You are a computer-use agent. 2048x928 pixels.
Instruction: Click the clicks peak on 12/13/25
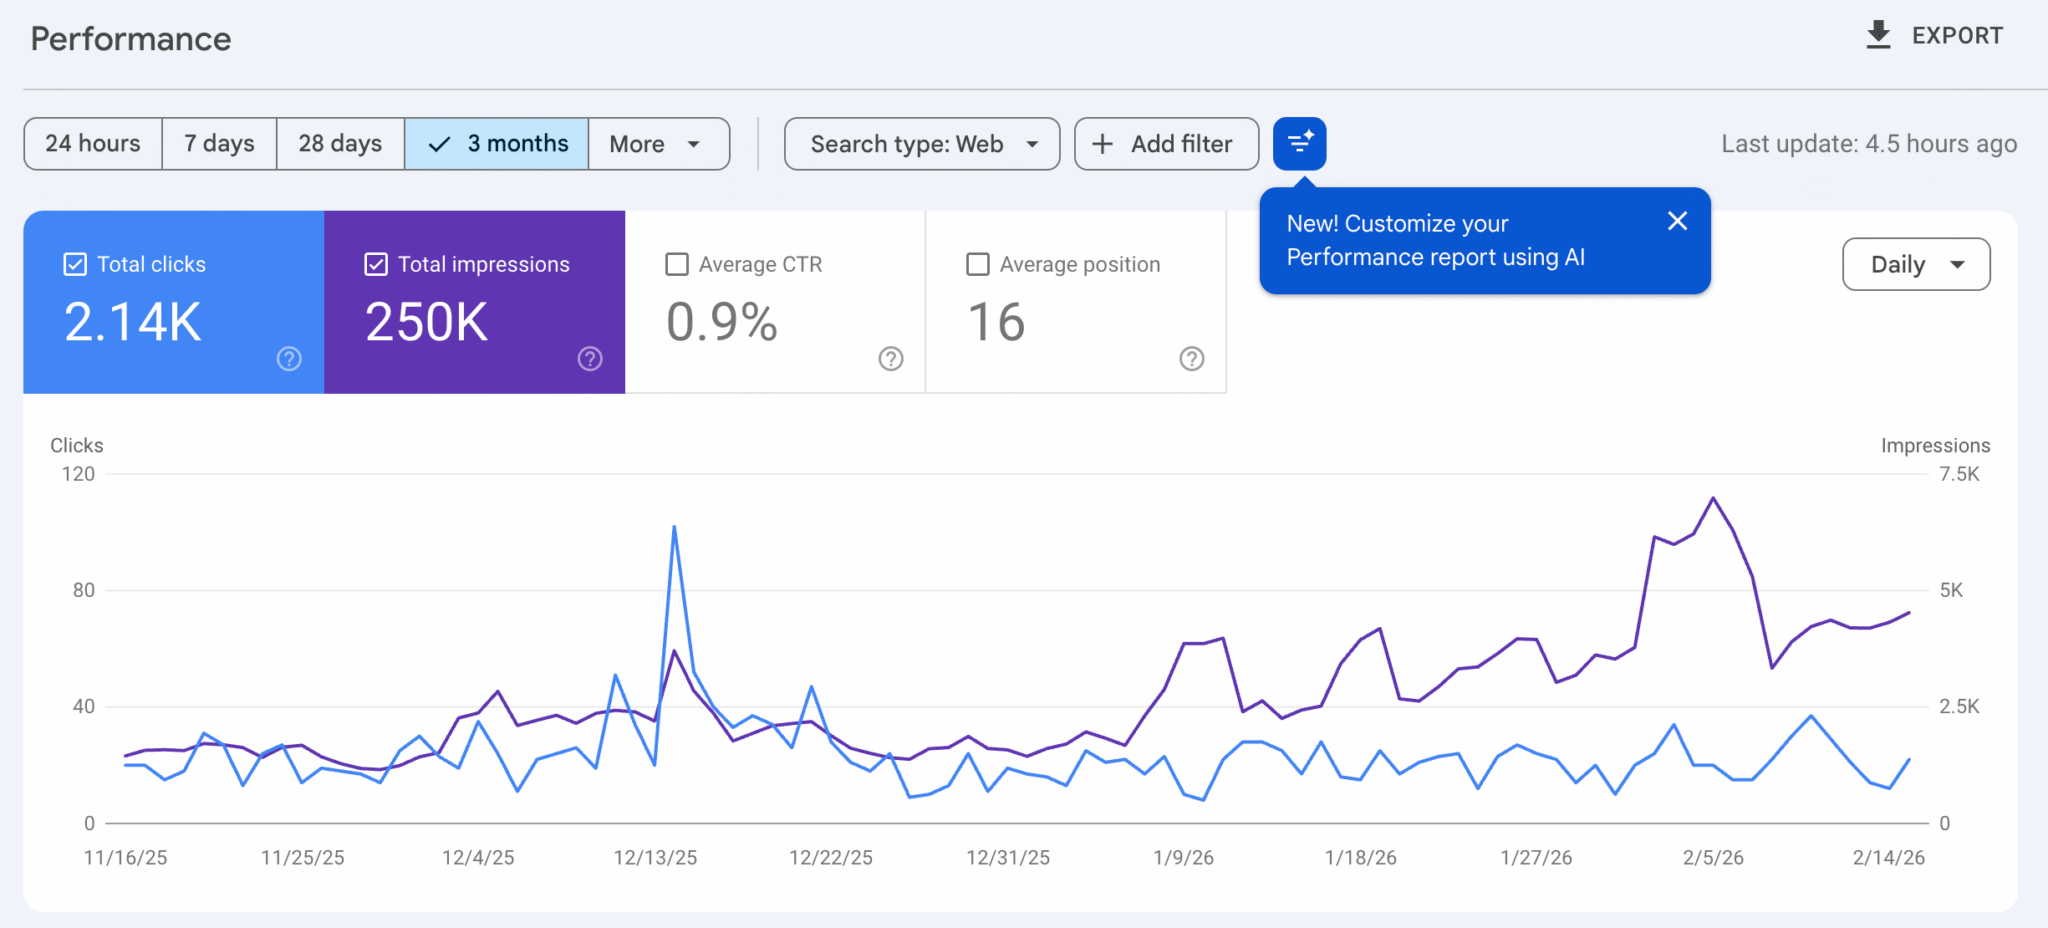tap(676, 525)
